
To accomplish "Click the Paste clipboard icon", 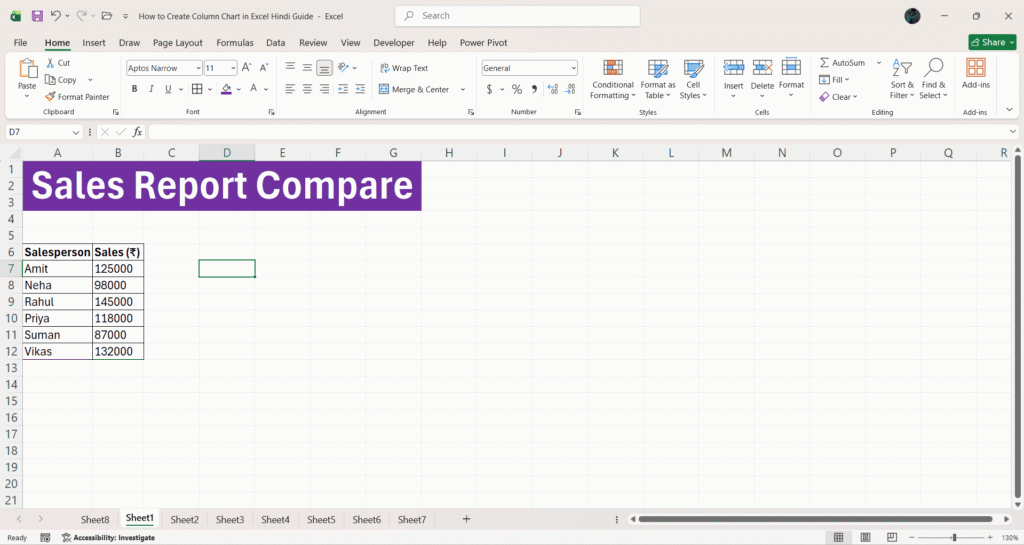I will (x=27, y=69).
